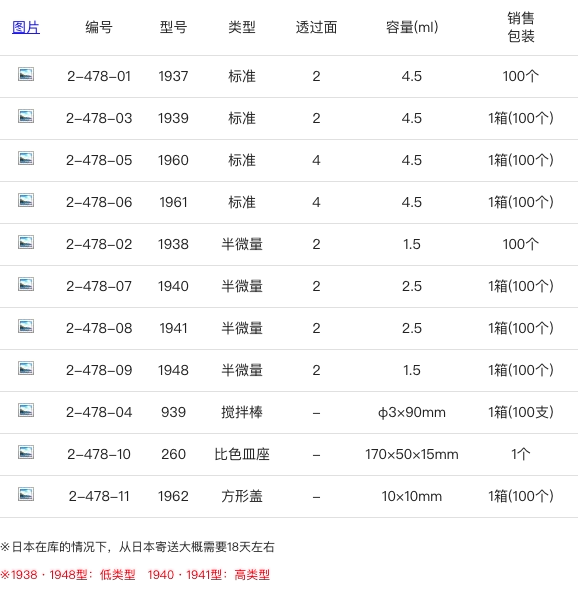The height and width of the screenshot is (591, 578).
Task: Show the picture icon for 2-478-09
Action: click(x=26, y=368)
